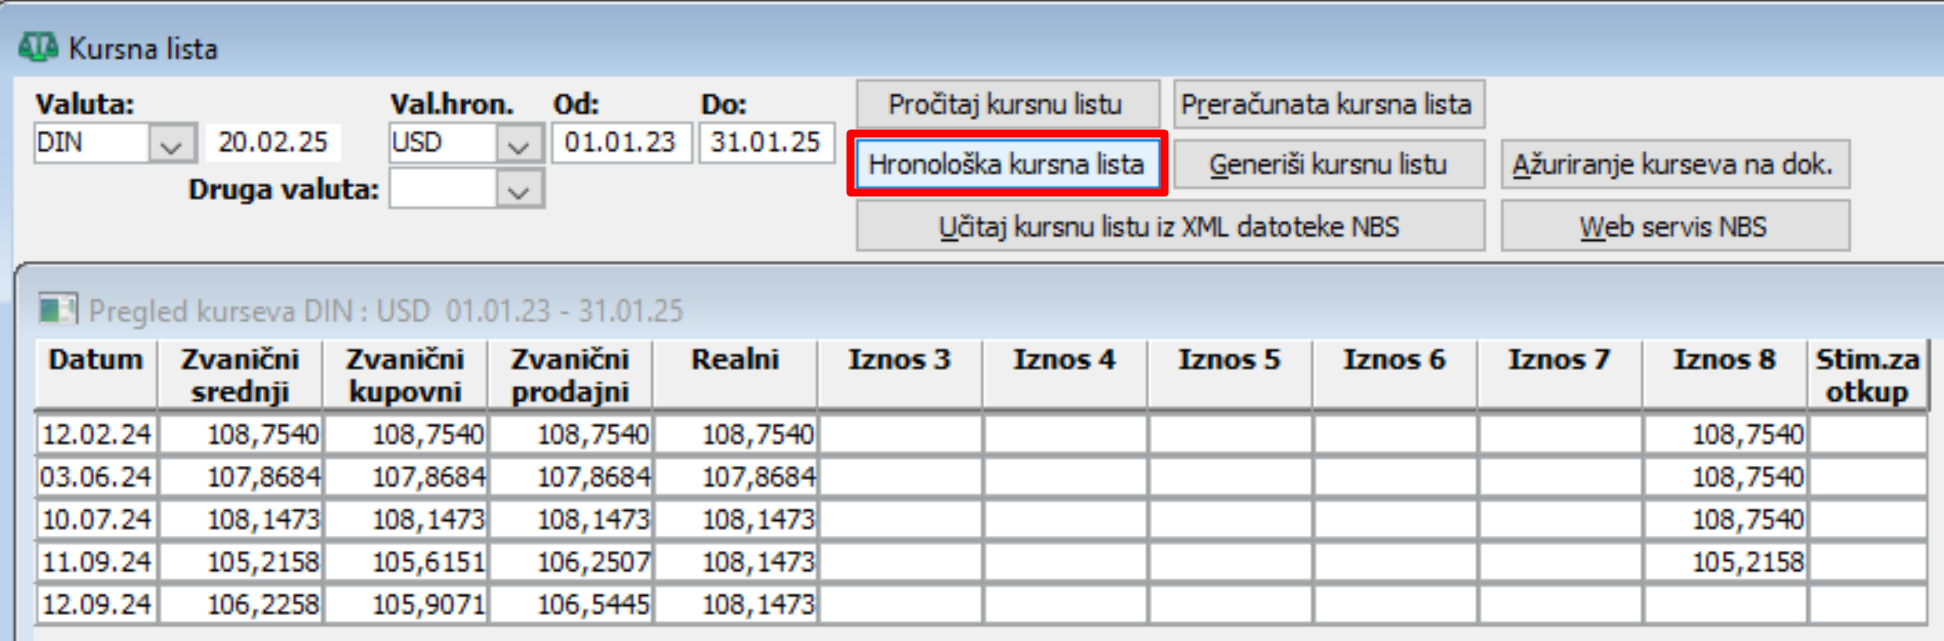
Task: Select the row dated 03.06.24
Action: pyautogui.click(x=982, y=477)
